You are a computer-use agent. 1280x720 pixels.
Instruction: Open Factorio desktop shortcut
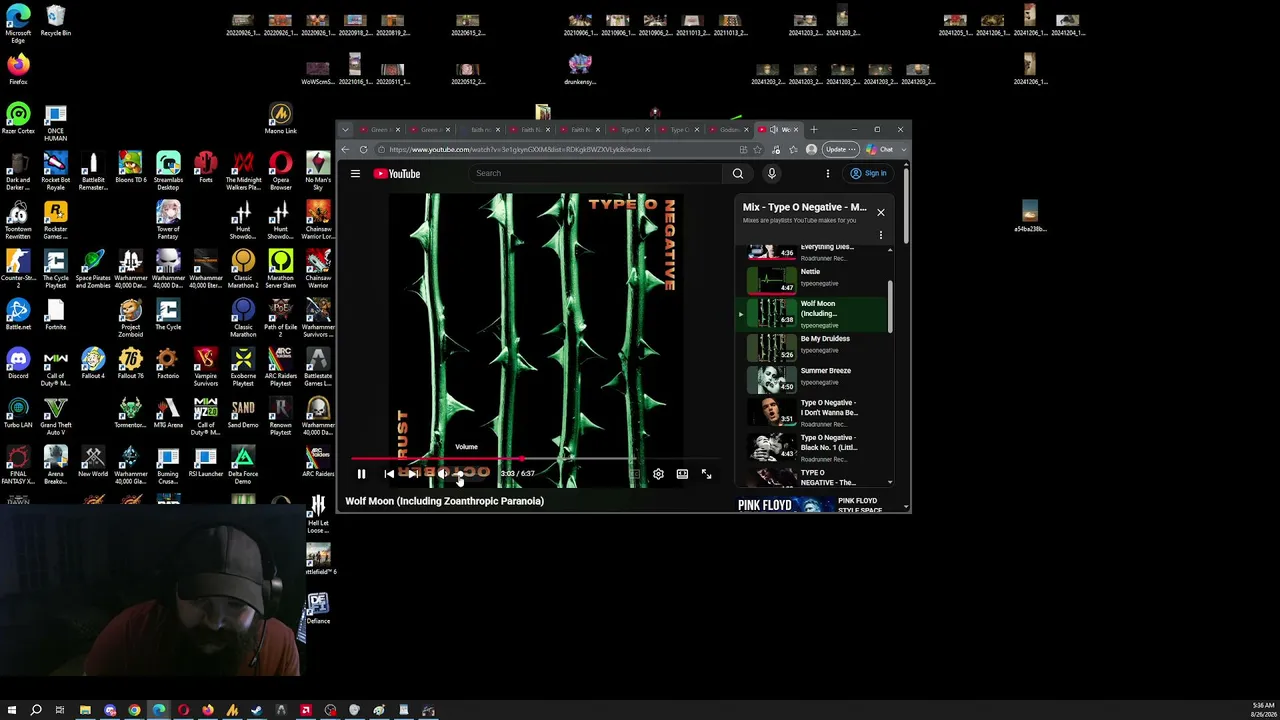click(168, 364)
